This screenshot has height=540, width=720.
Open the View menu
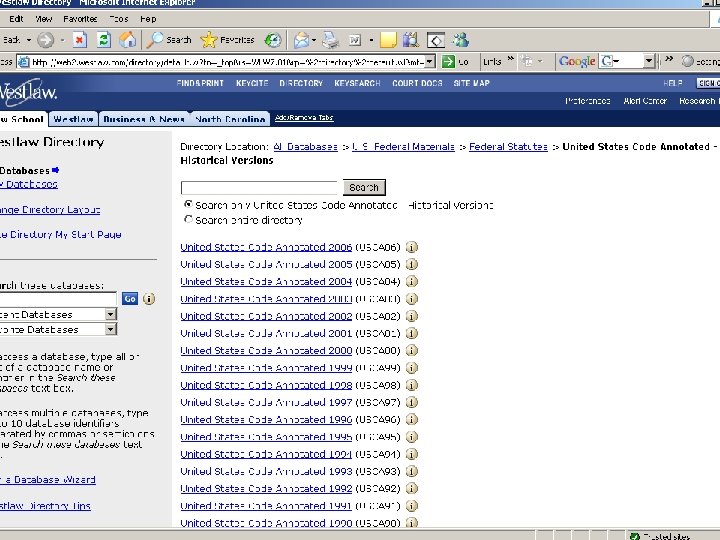pos(44,19)
